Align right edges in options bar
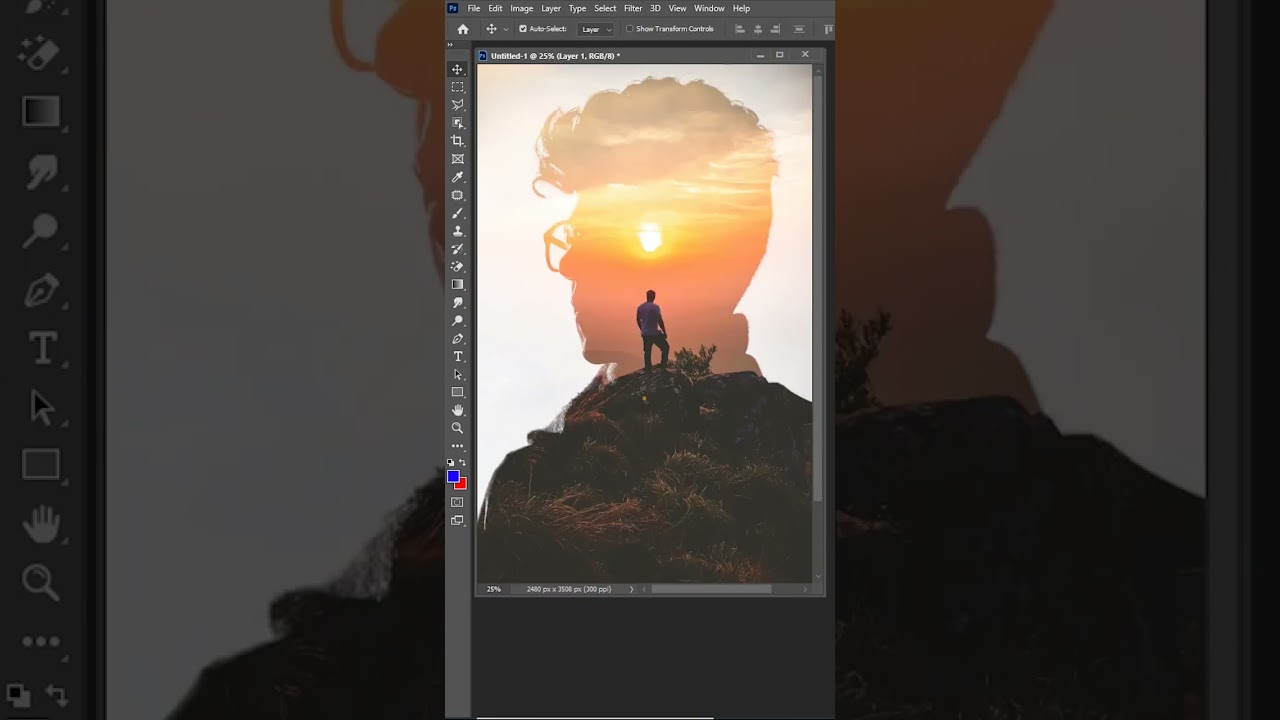Viewport: 1280px width, 720px height. pos(777,29)
